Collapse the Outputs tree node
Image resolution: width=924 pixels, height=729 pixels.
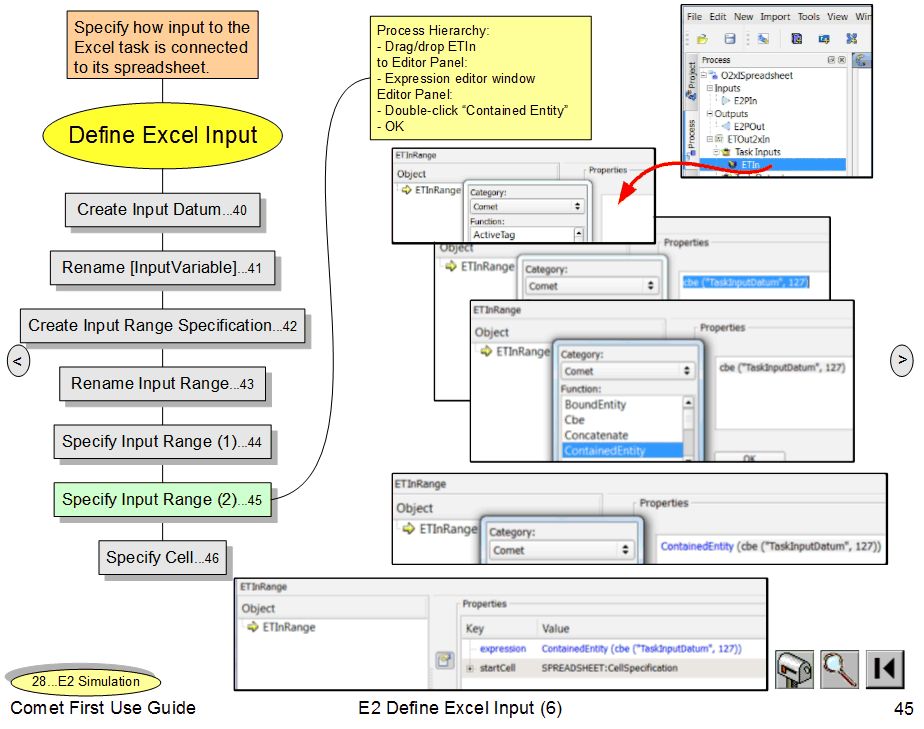pyautogui.click(x=710, y=114)
